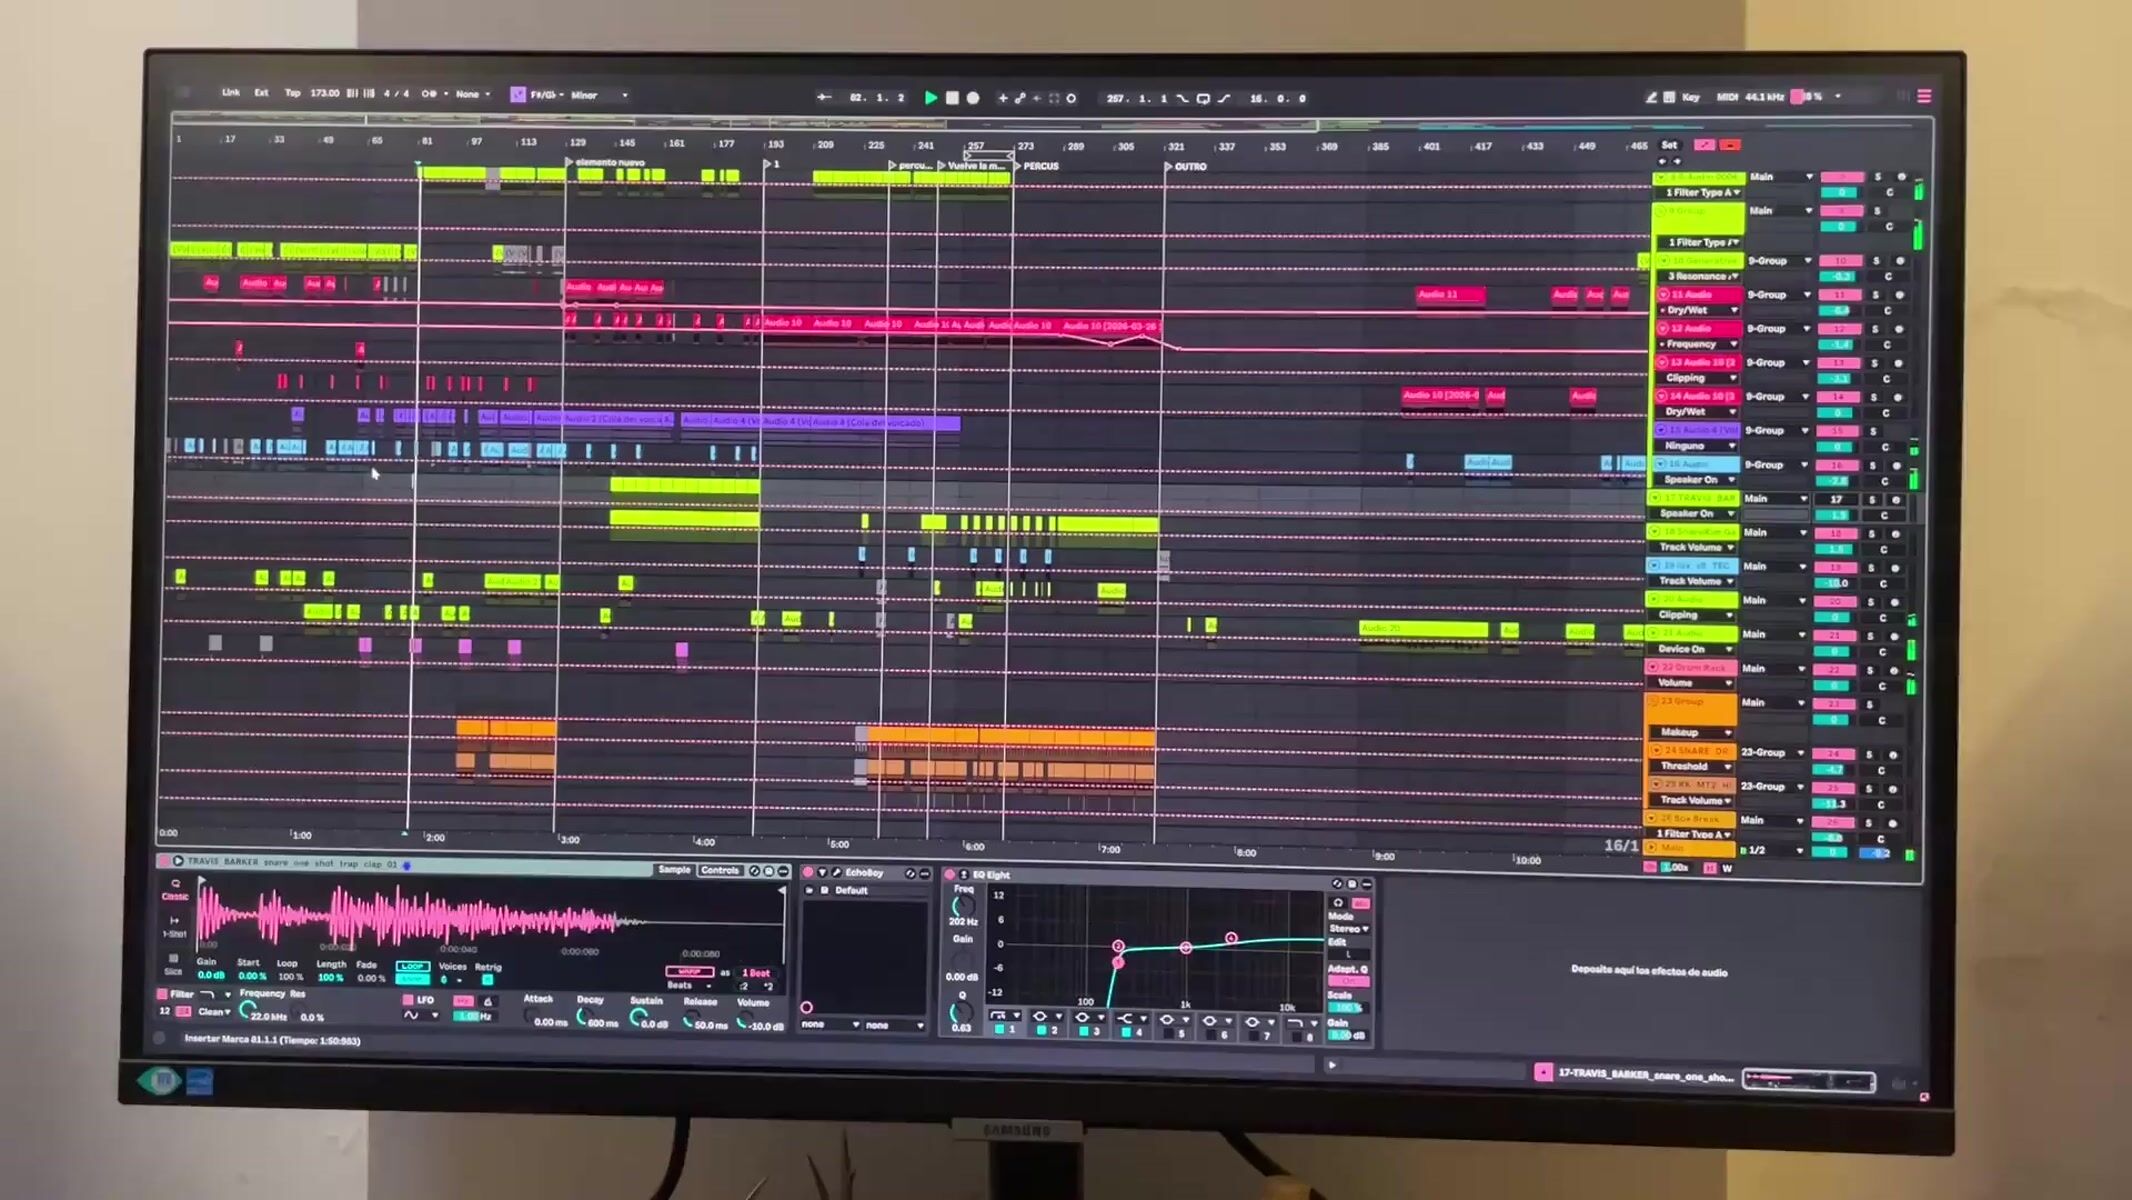Click the Tap tempo button
The height and width of the screenshot is (1200, 2132).
pyautogui.click(x=292, y=93)
